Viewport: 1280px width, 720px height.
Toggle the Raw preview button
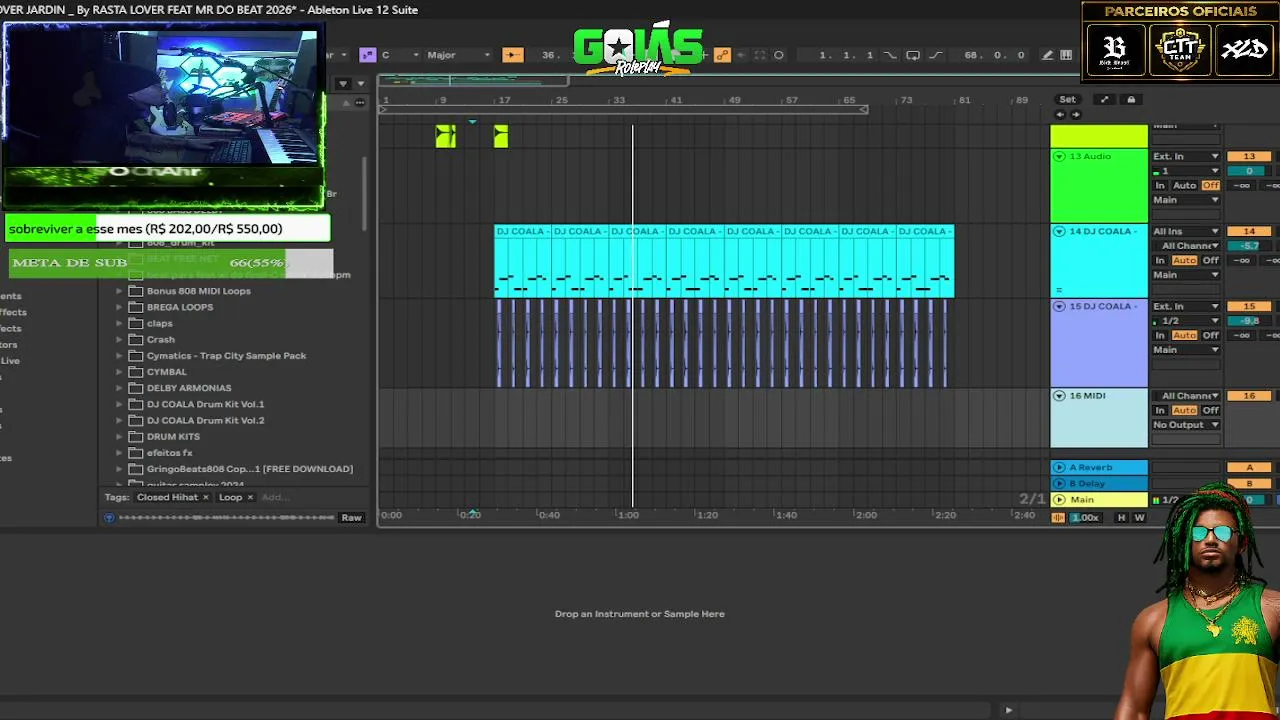click(351, 517)
